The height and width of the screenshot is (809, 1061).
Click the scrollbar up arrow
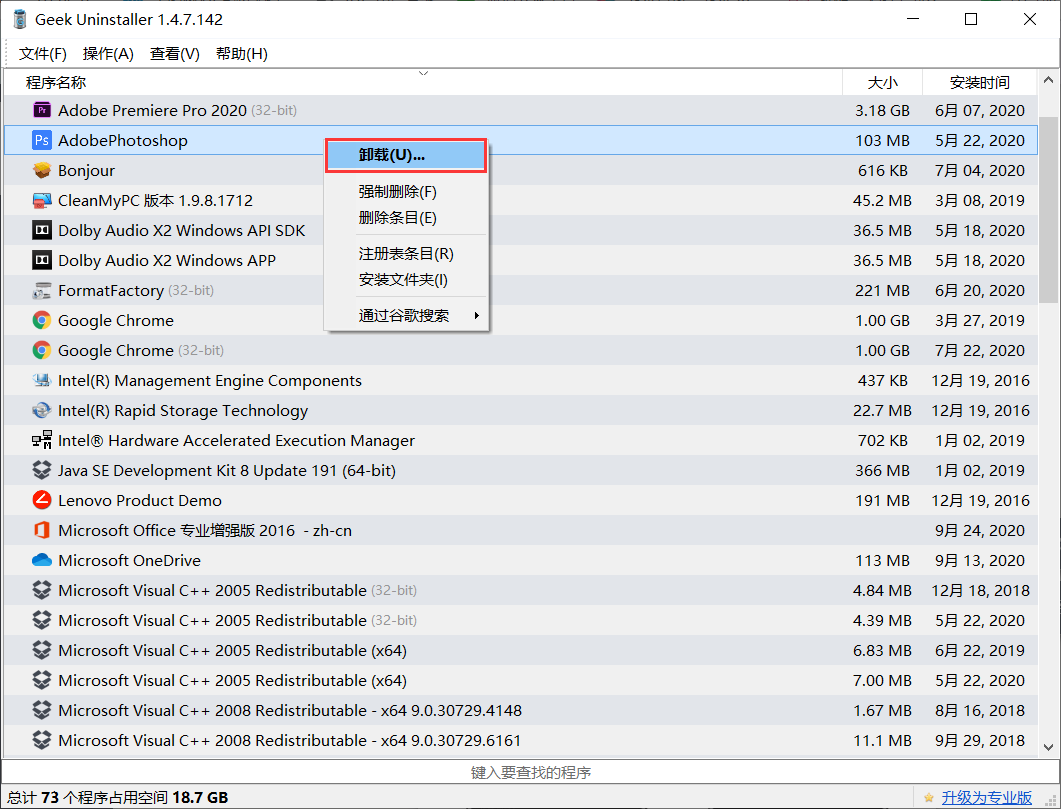click(1048, 80)
